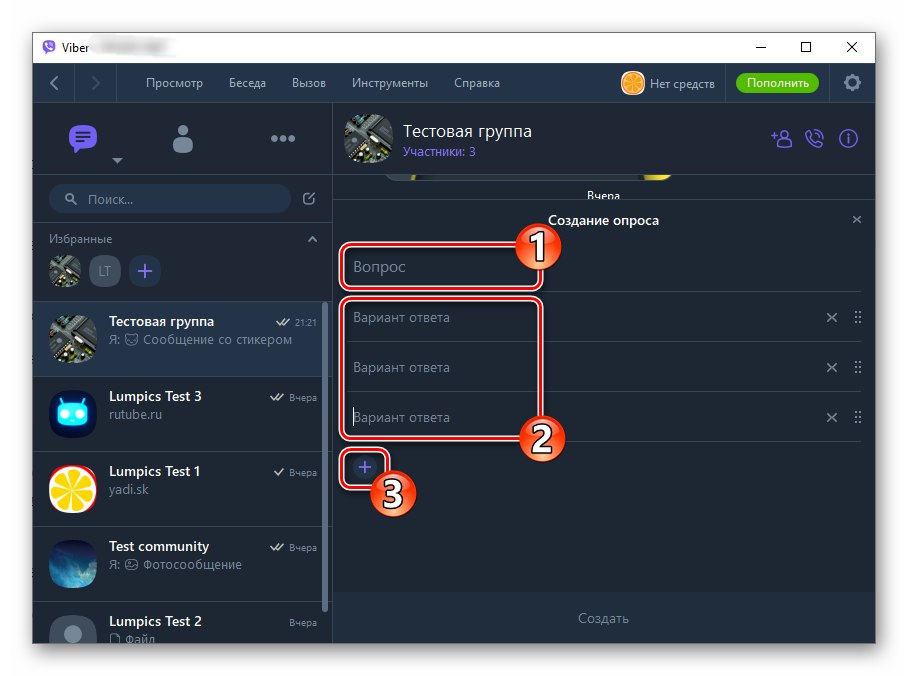Click the Участники: 3 link
The width and height of the screenshot is (908, 676).
click(x=439, y=152)
